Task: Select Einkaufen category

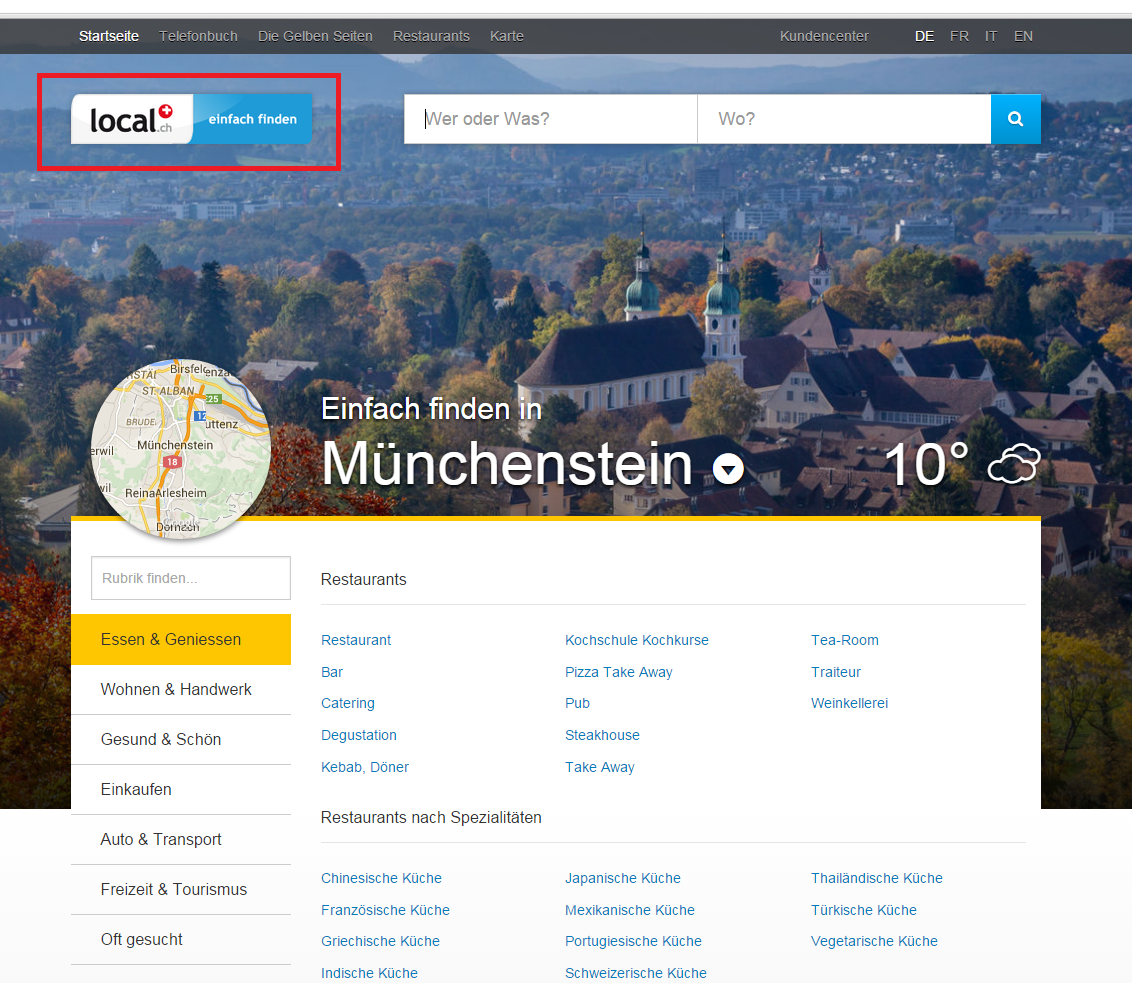Action: pyautogui.click(x=180, y=790)
